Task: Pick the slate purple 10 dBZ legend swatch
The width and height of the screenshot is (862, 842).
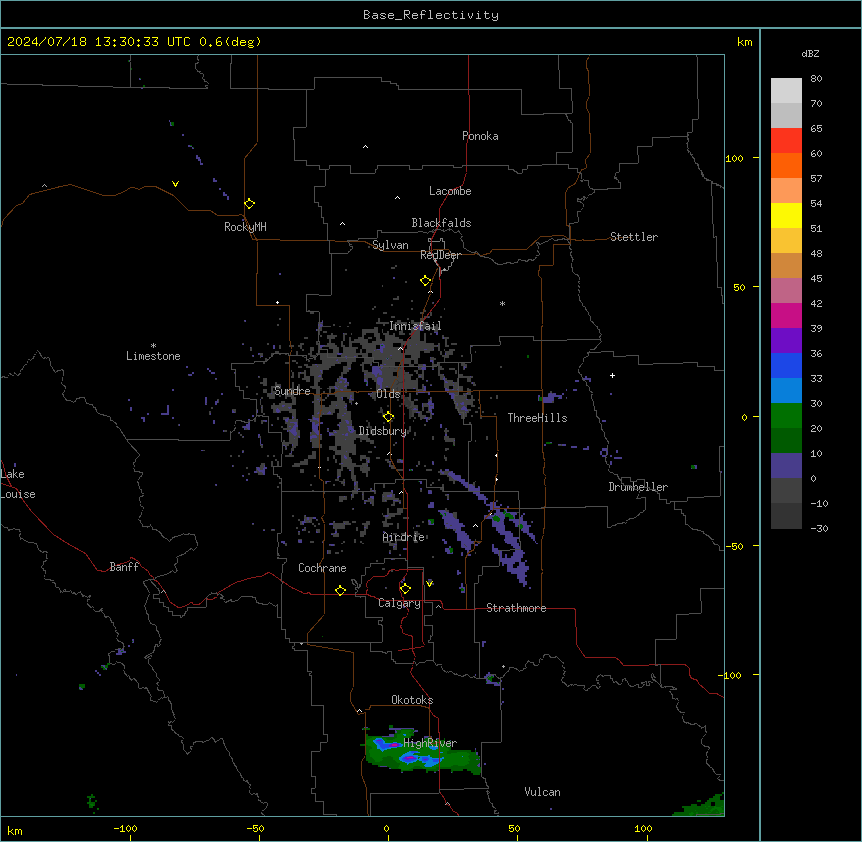Action: pos(786,466)
